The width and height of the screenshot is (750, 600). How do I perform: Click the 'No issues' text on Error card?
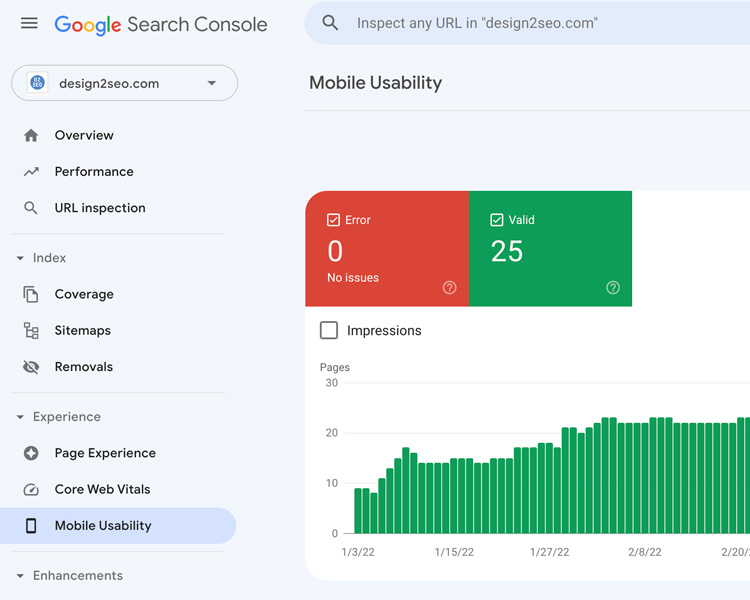coord(353,278)
